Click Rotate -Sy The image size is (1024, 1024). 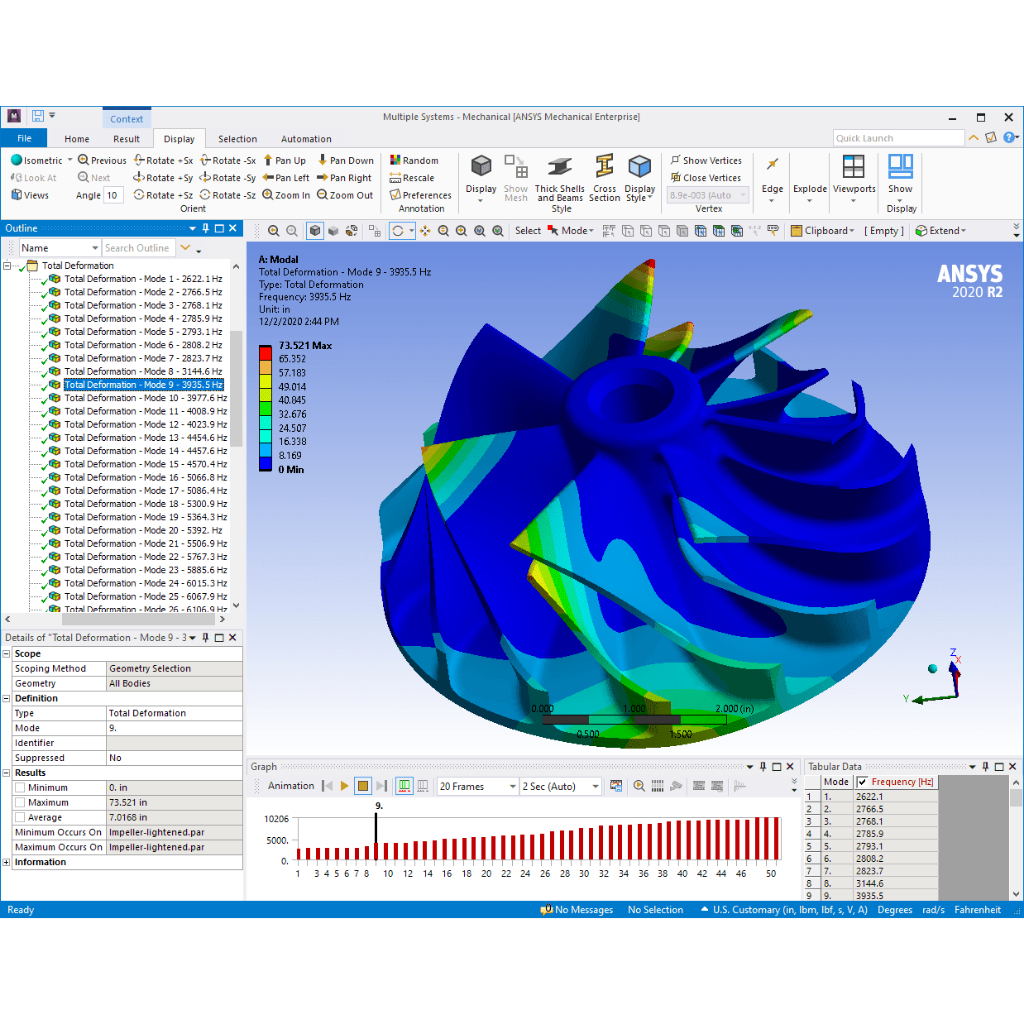pyautogui.click(x=227, y=178)
